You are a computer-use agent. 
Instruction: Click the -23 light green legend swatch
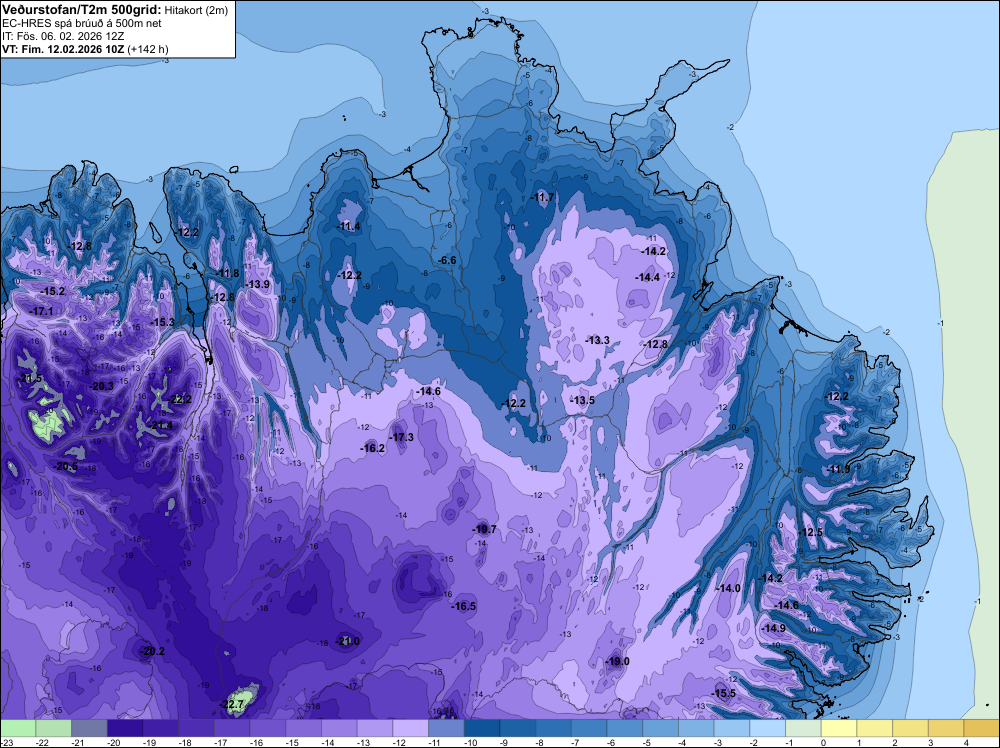(18, 728)
